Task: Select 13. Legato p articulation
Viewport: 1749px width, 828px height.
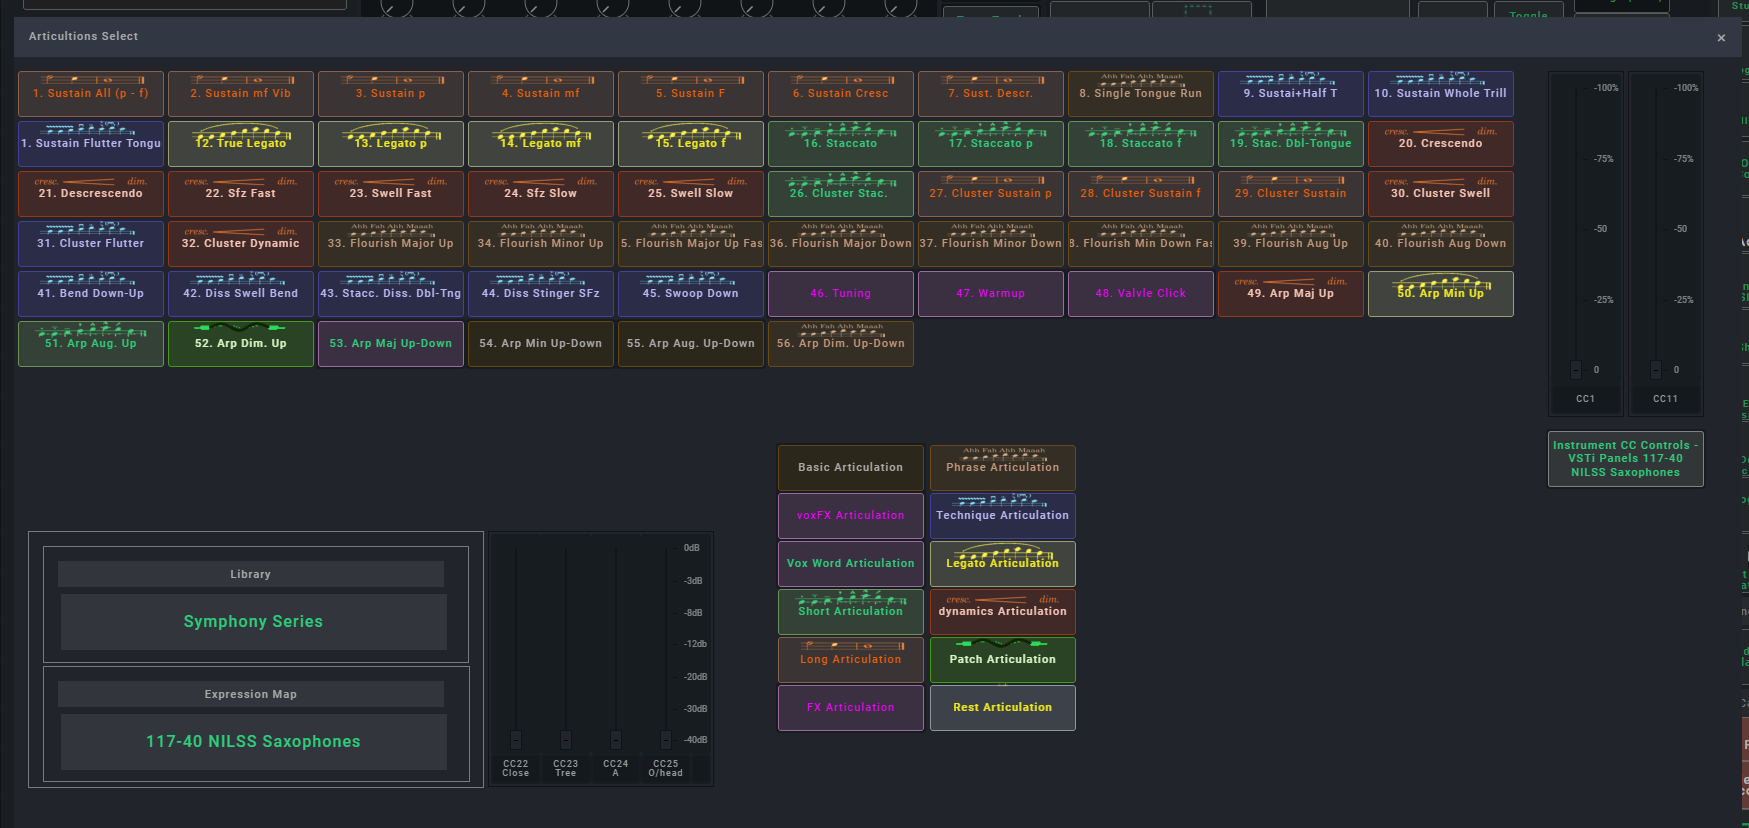Action: click(391, 144)
